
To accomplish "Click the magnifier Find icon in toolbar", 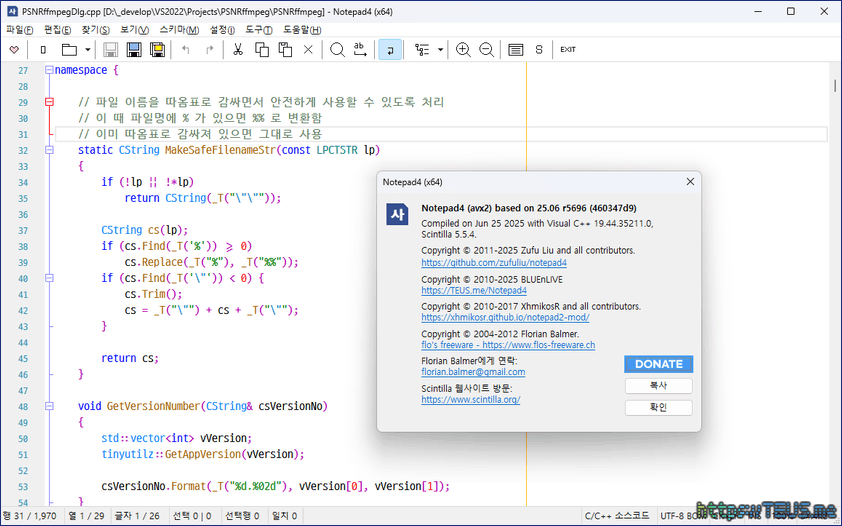I will pyautogui.click(x=337, y=49).
